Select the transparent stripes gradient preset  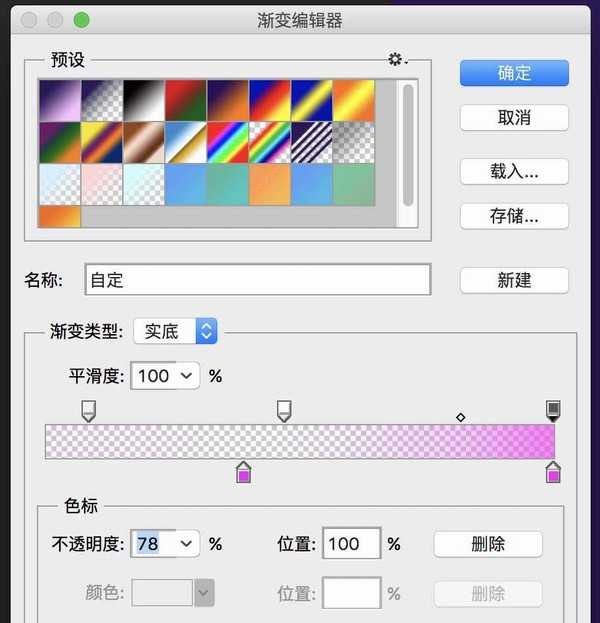pyautogui.click(x=312, y=143)
